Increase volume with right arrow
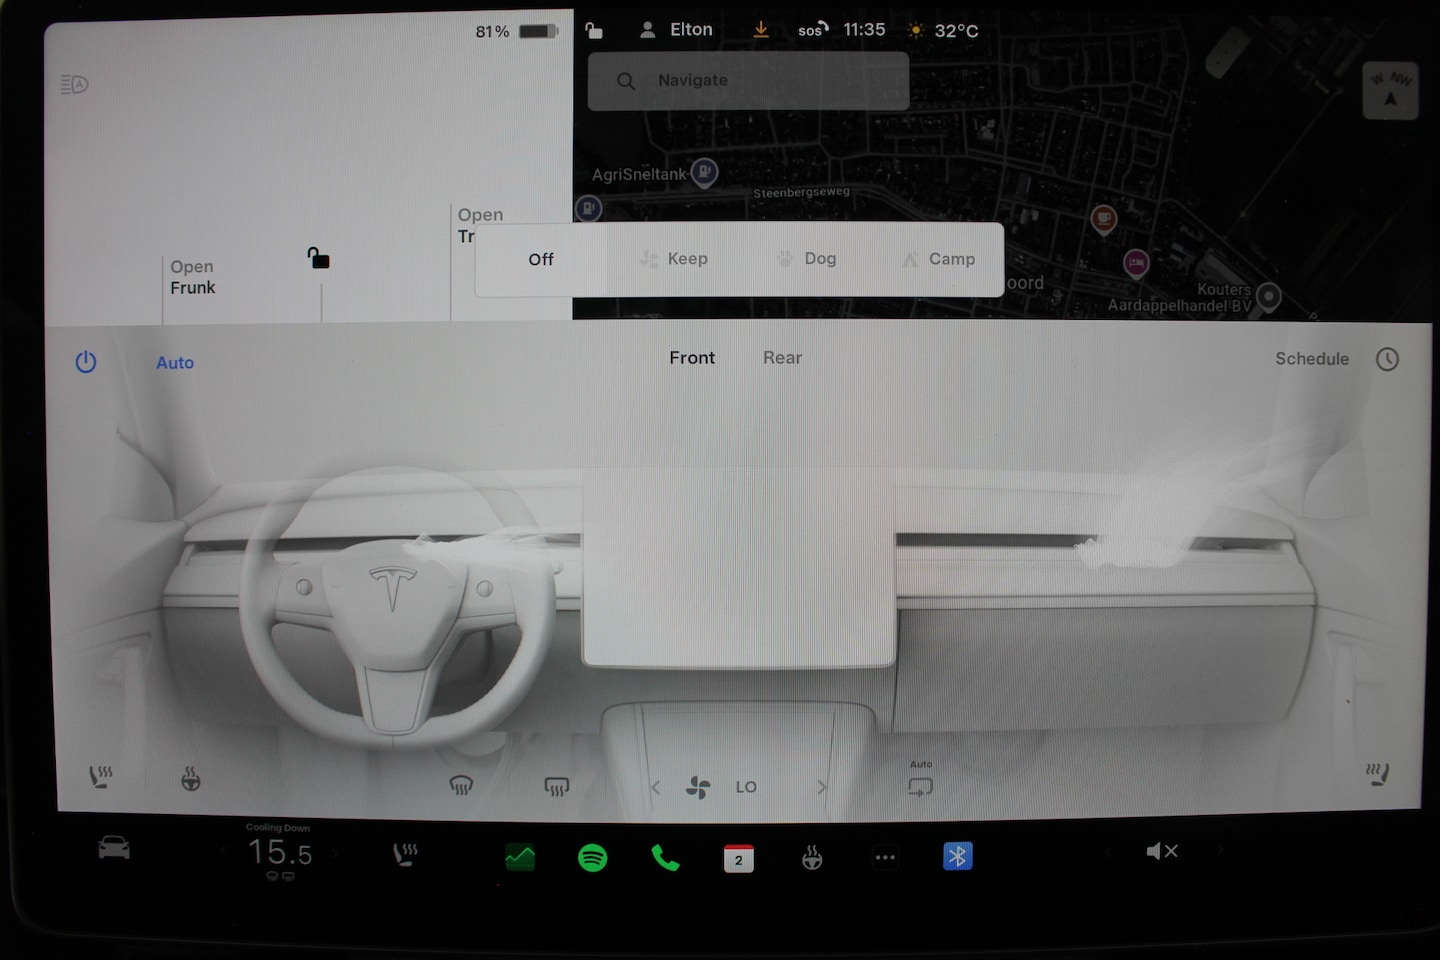The image size is (1440, 960). coord(1219,851)
